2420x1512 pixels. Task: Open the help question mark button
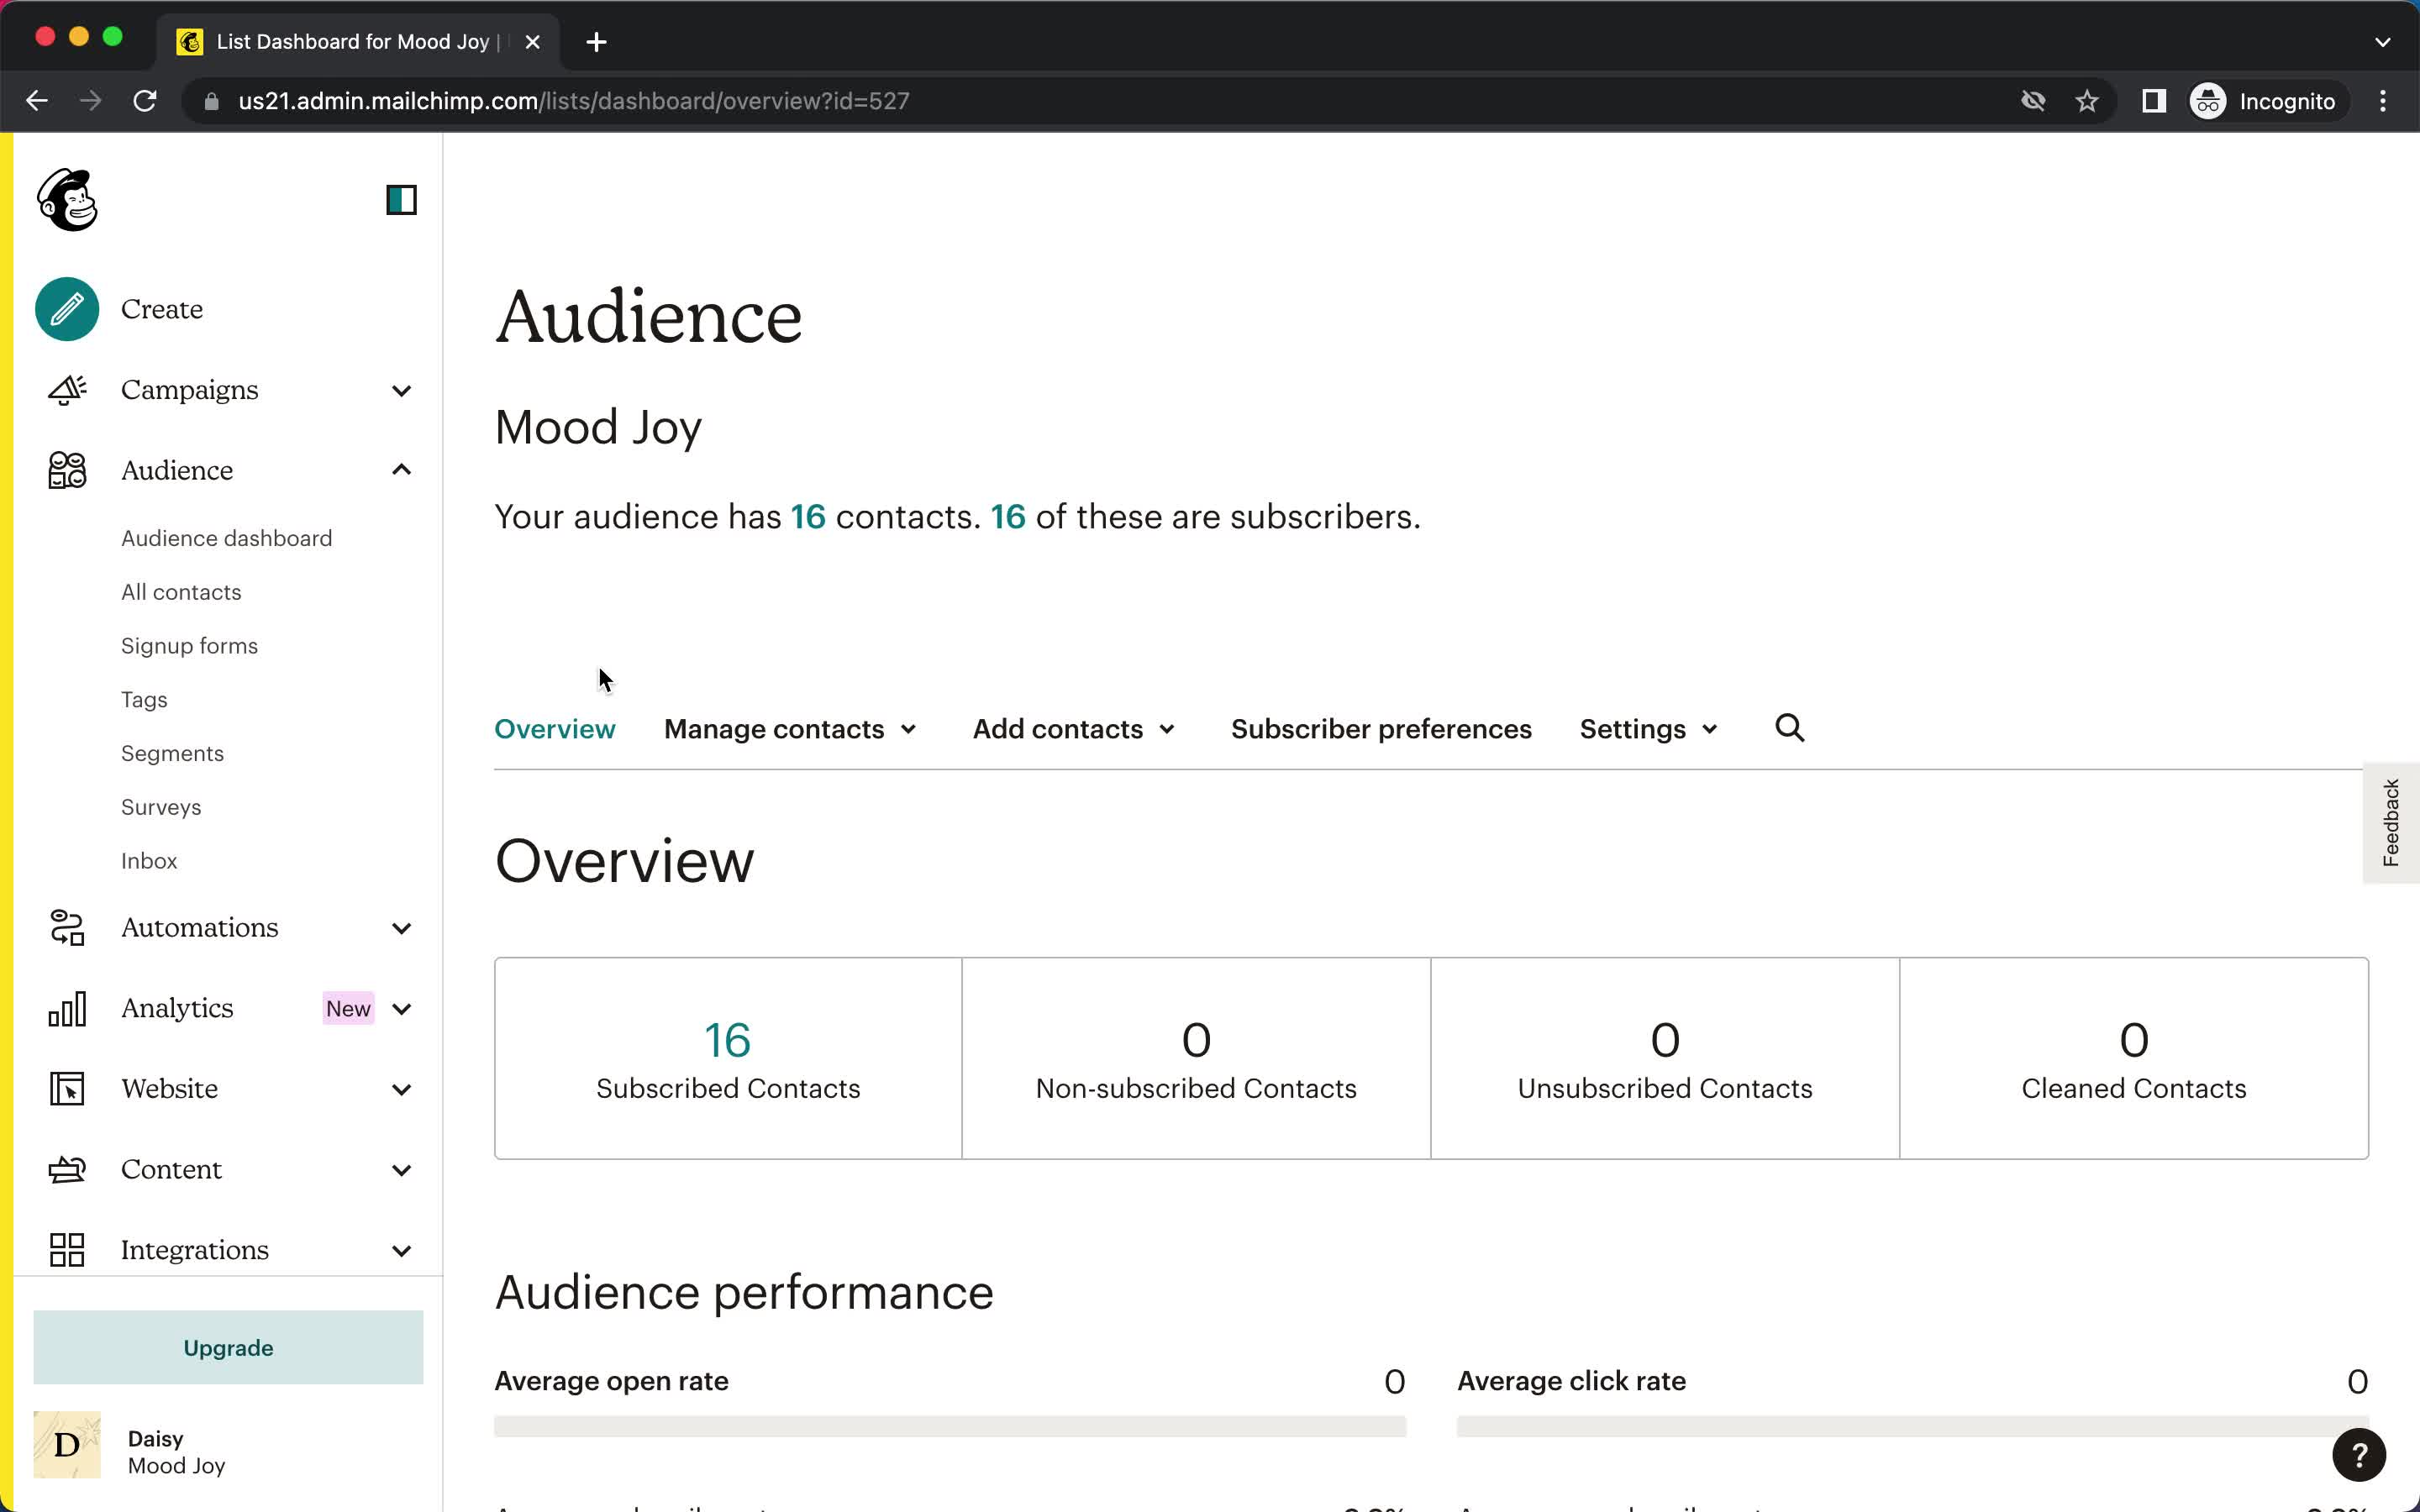(2359, 1455)
